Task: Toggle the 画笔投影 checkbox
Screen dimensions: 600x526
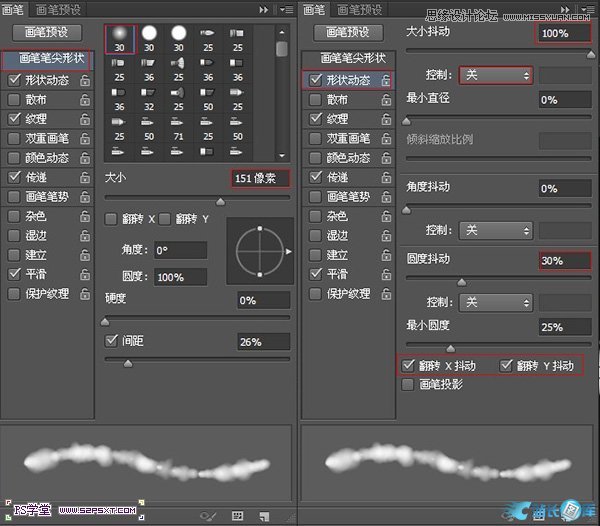Action: (408, 384)
